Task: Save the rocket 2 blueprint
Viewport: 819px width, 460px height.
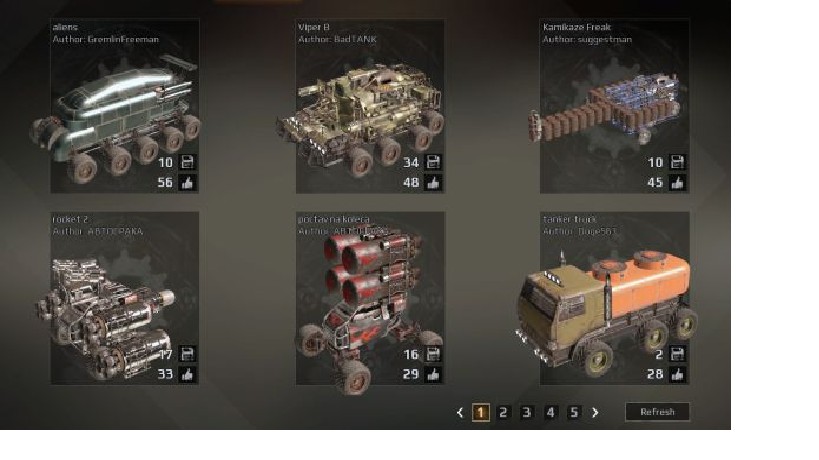Action: pos(187,353)
